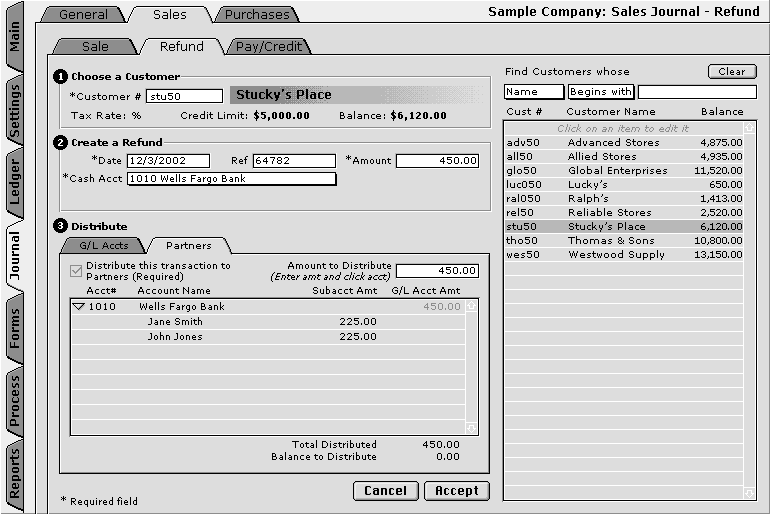The image size is (770, 514).
Task: Select customer wes50 Westwood Supply
Action: [x=624, y=254]
